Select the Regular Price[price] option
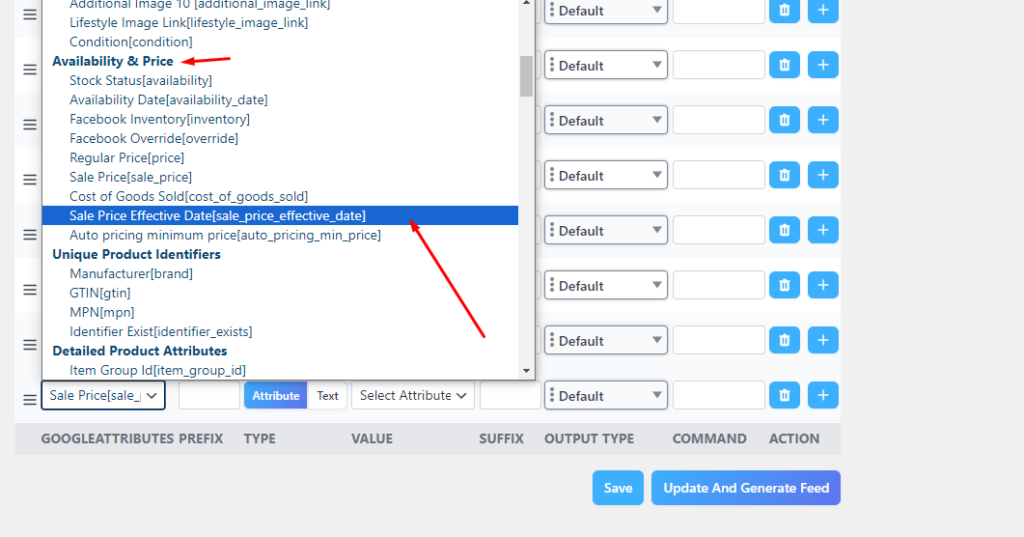Viewport: 1024px width, 537px height. click(126, 158)
